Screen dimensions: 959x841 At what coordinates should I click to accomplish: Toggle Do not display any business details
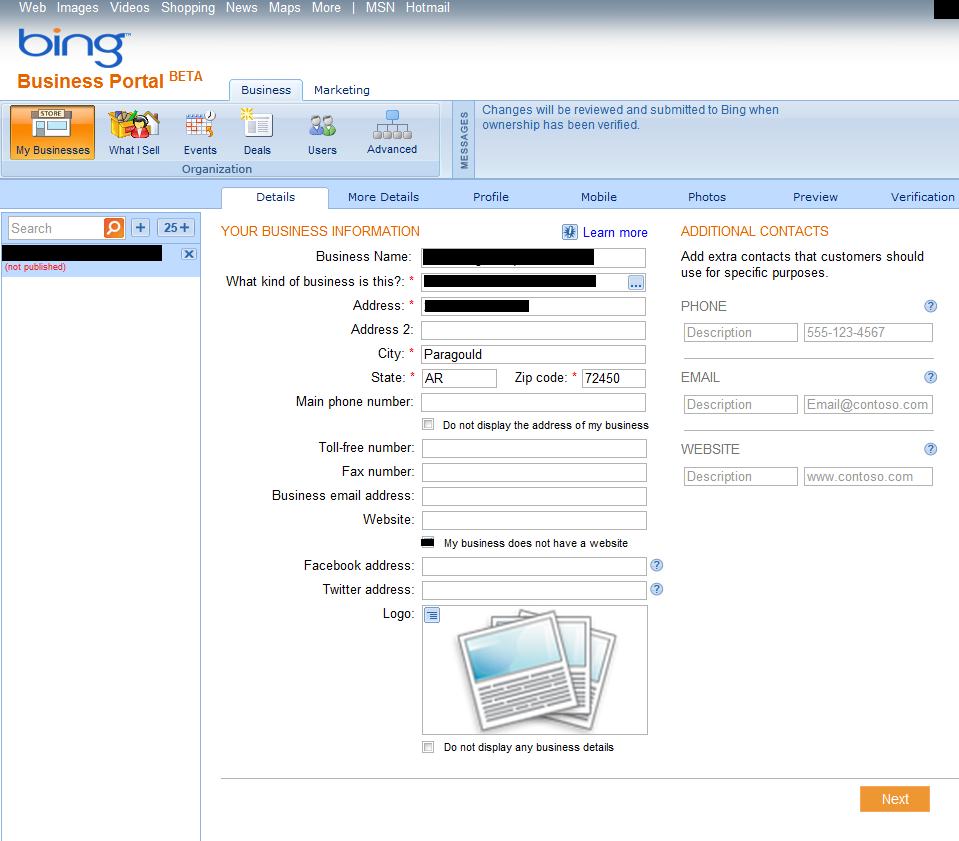pyautogui.click(x=428, y=747)
